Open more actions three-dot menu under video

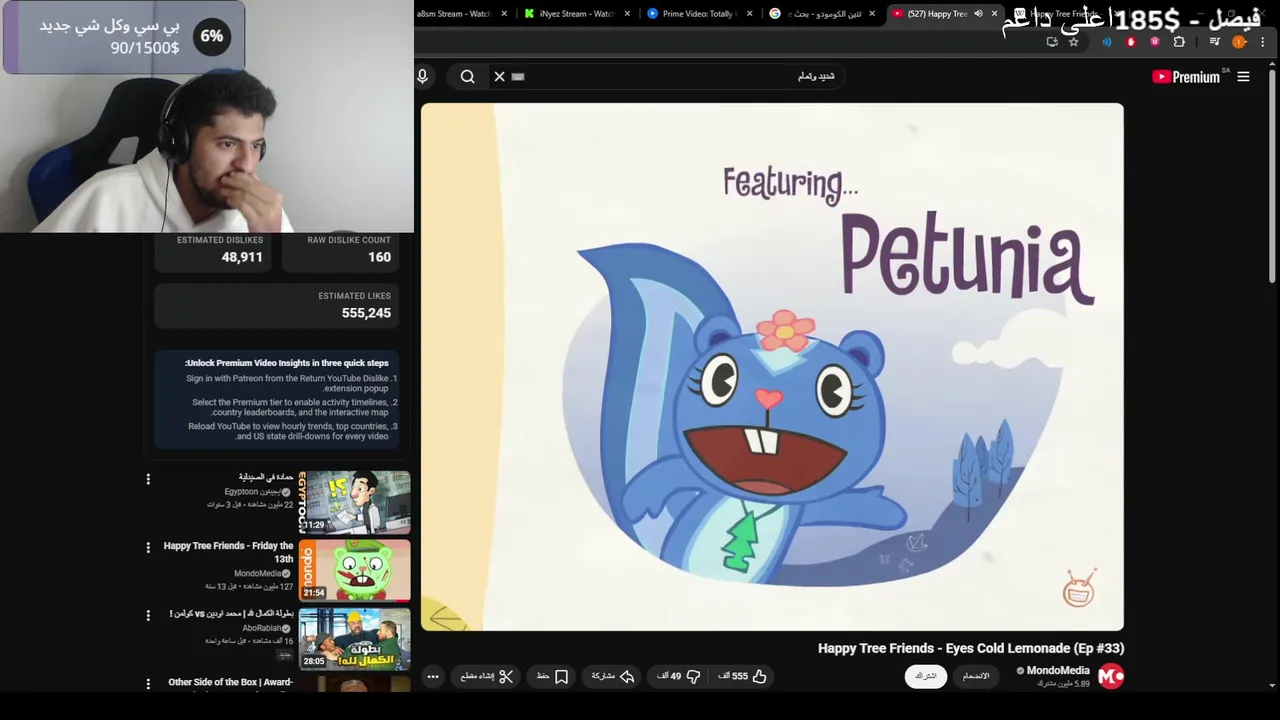pos(433,677)
